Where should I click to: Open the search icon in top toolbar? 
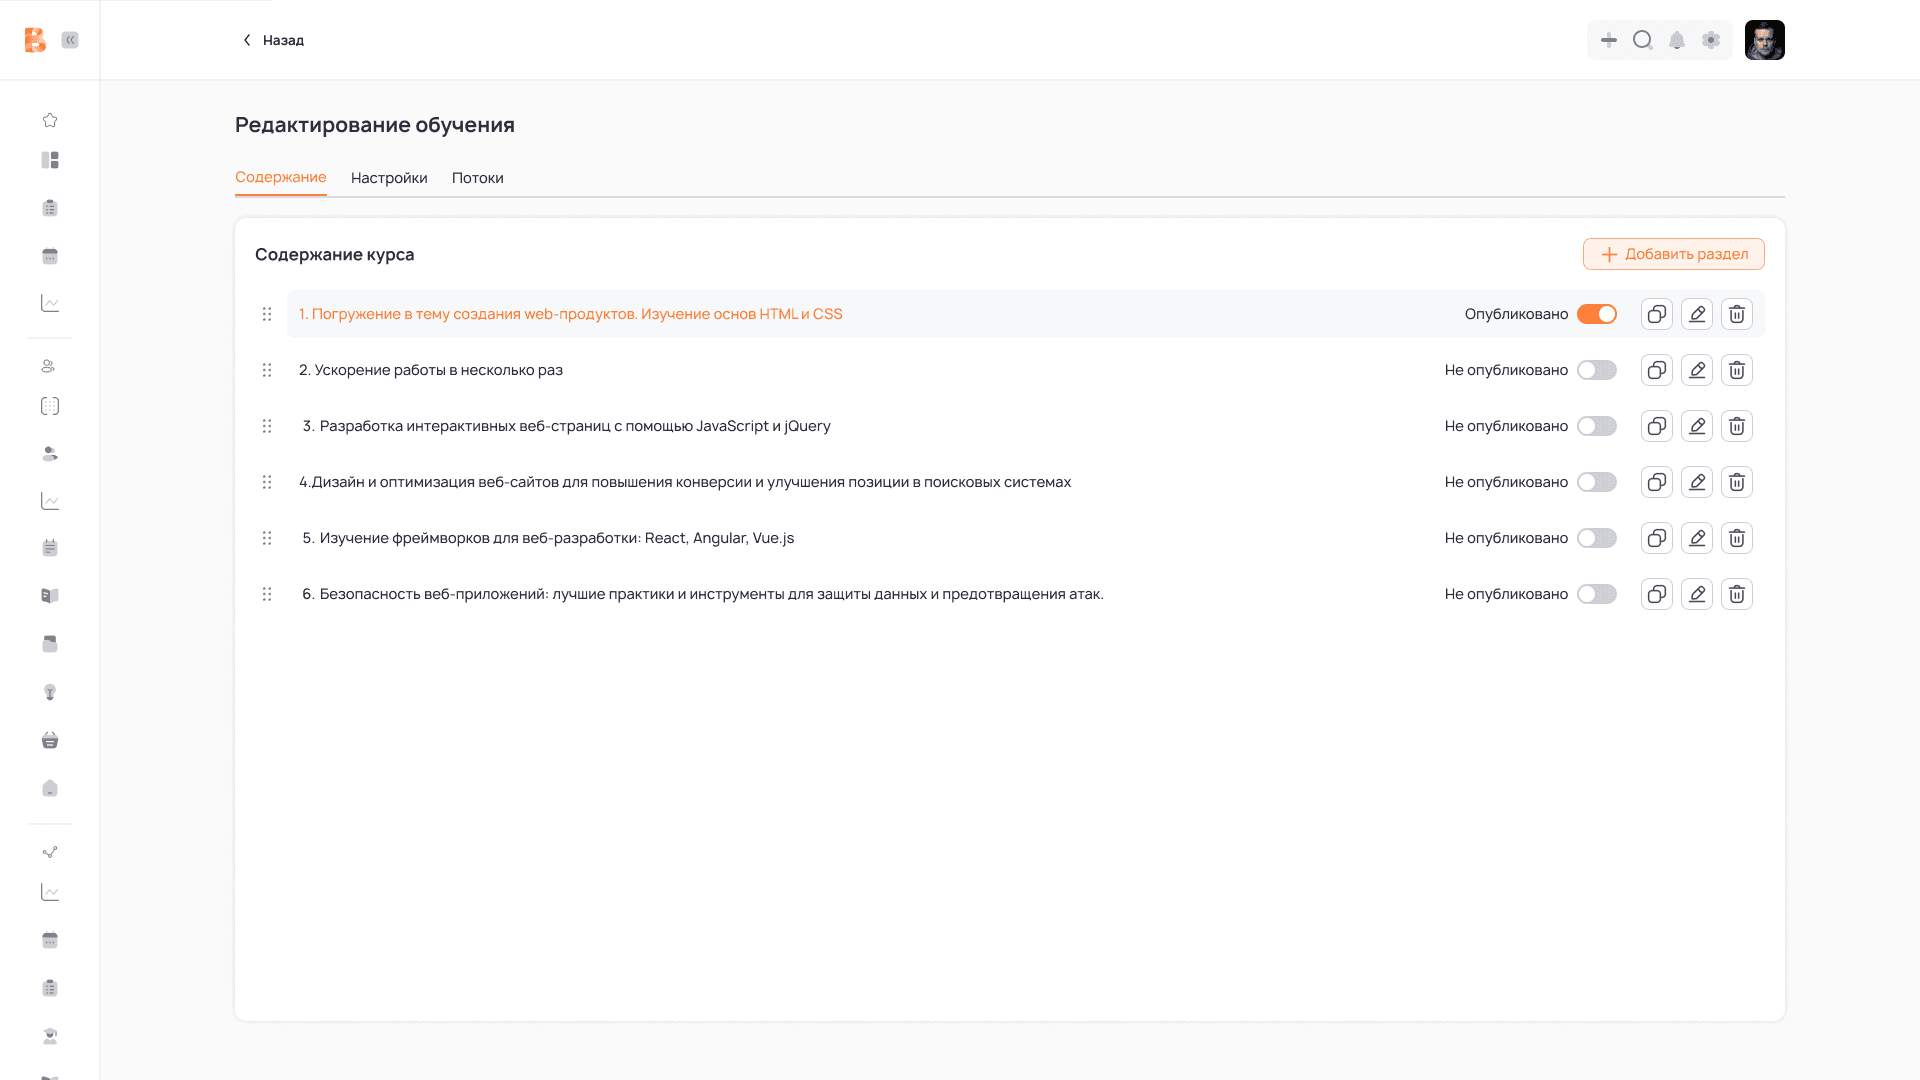click(x=1643, y=40)
